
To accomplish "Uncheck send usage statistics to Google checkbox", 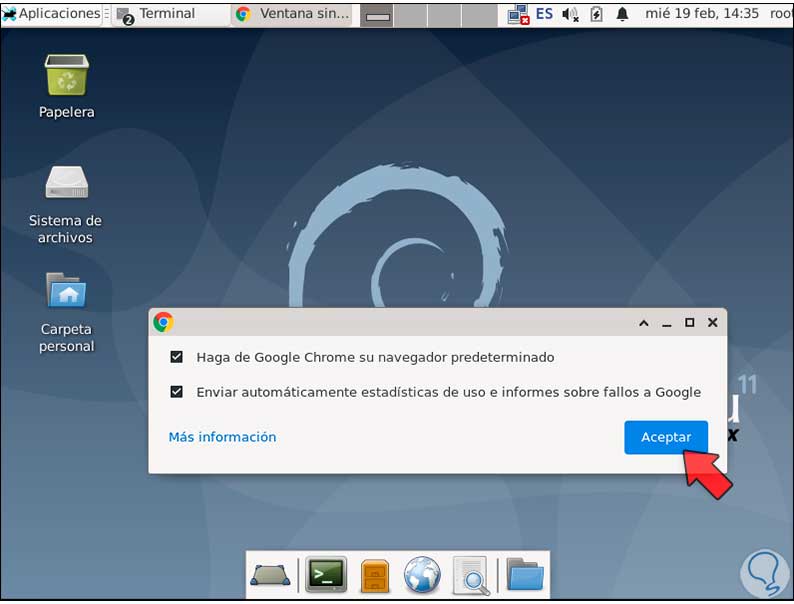I will tap(176, 391).
